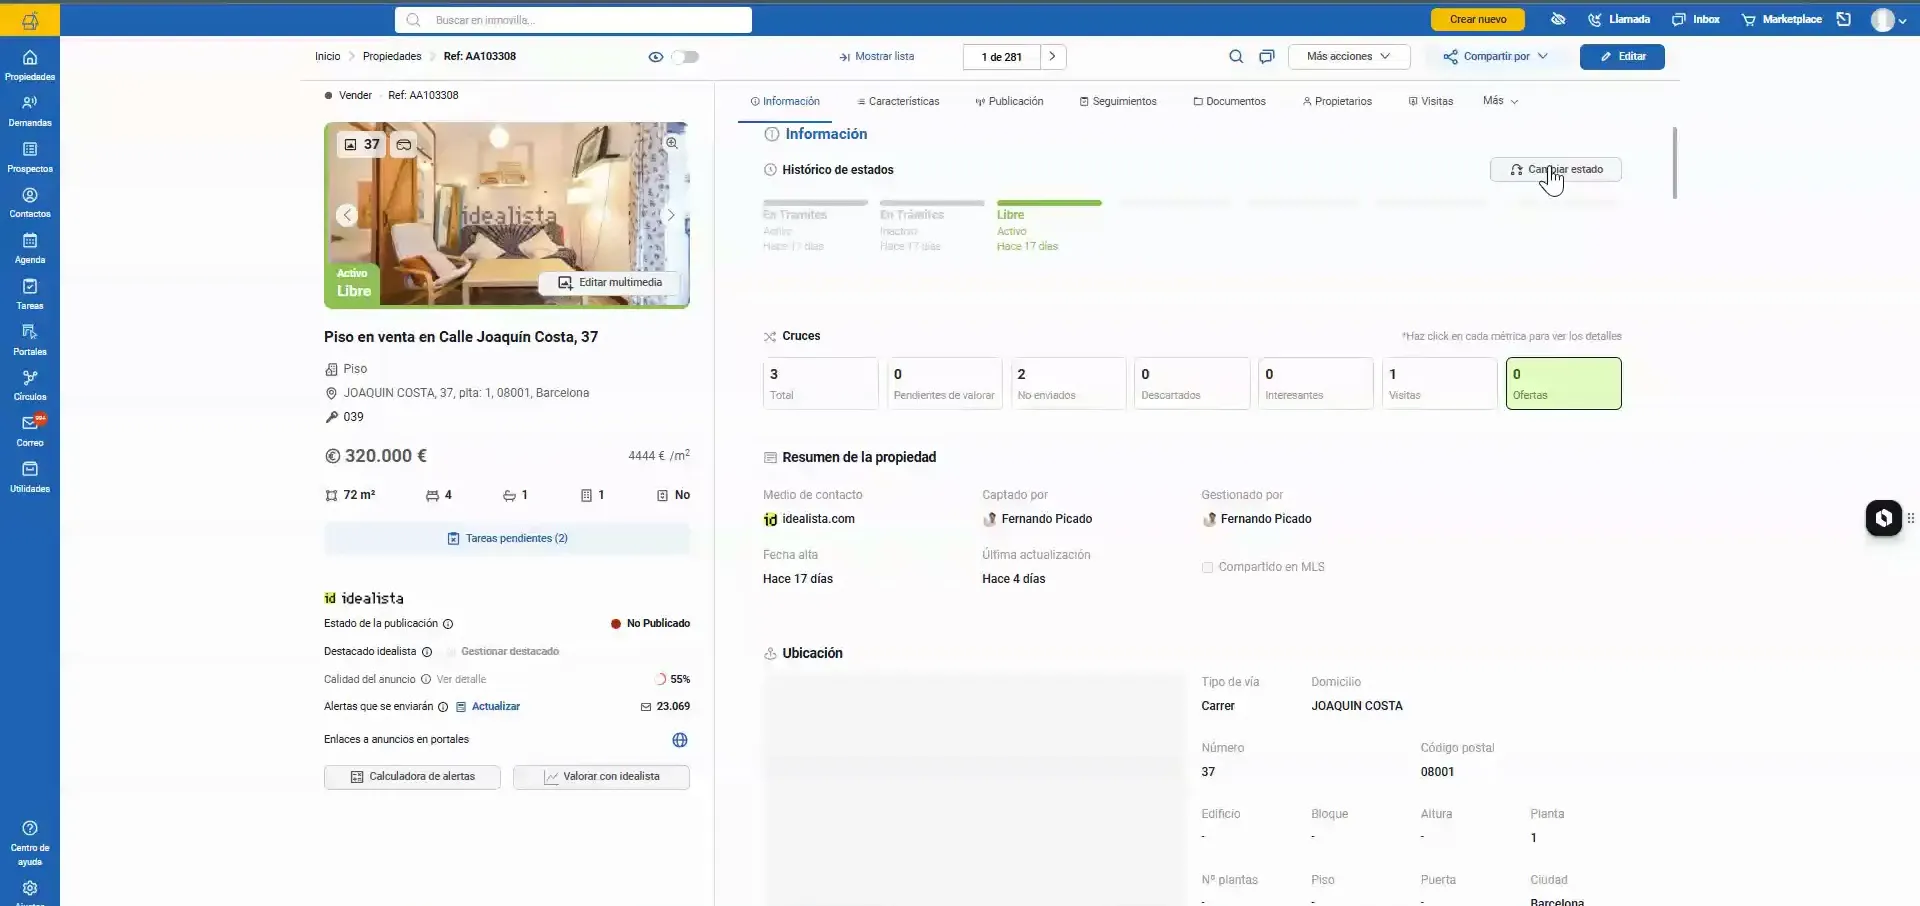Open Tareas in the sidebar
The image size is (1920, 906).
tap(30, 294)
